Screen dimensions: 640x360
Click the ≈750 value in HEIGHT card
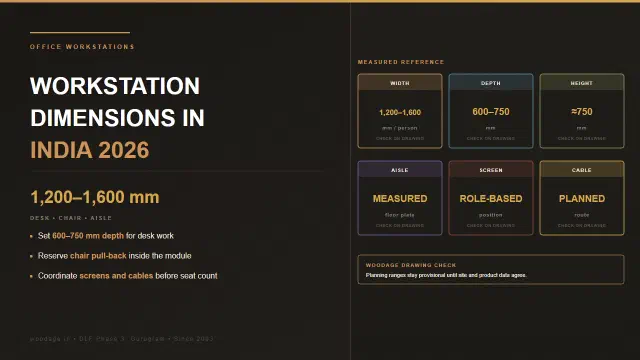coord(582,112)
